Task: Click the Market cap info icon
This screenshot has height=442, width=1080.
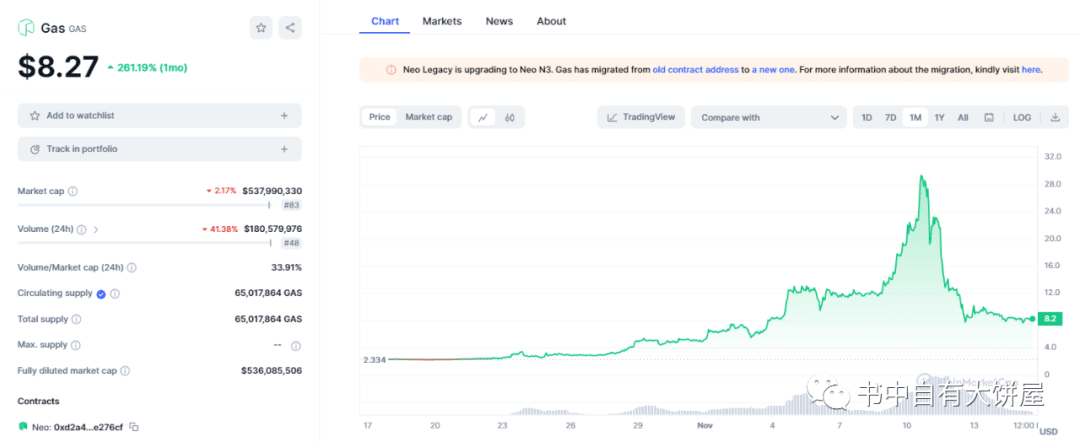Action: (73, 191)
